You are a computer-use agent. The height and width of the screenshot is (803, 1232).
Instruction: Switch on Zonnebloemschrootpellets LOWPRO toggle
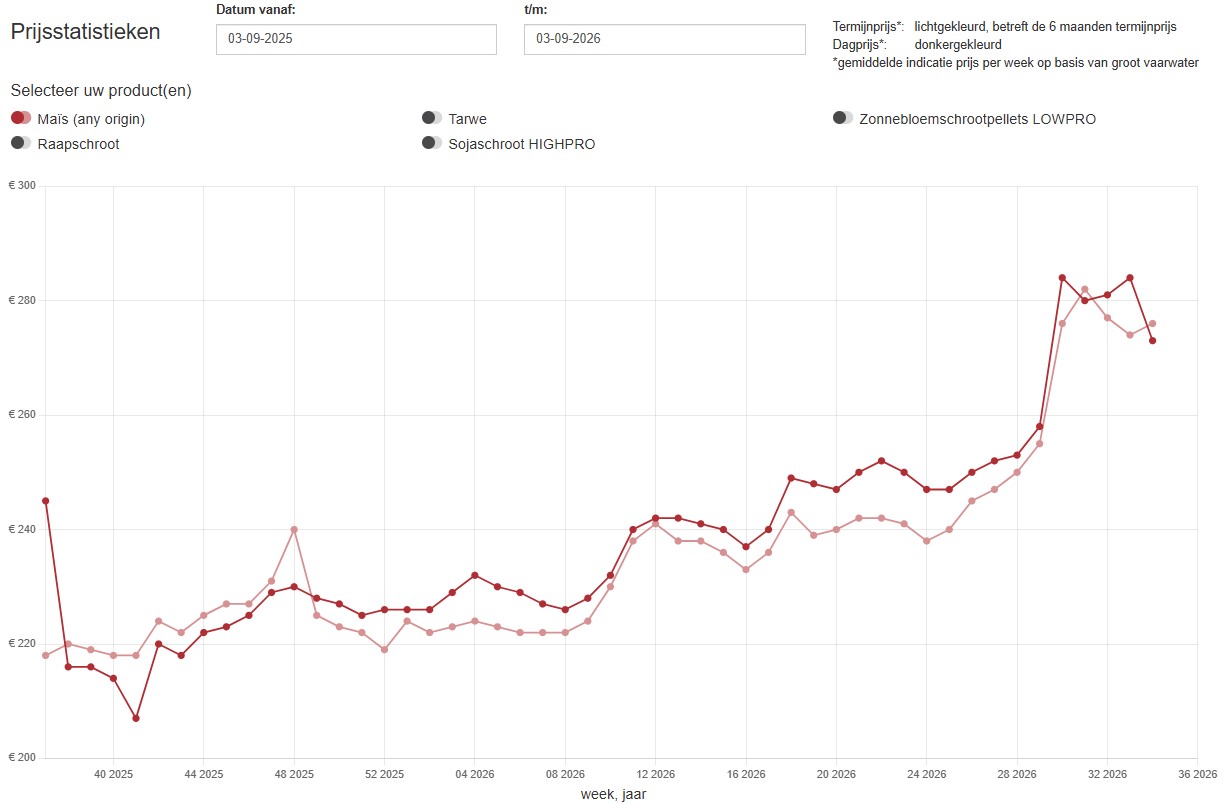[x=843, y=118]
